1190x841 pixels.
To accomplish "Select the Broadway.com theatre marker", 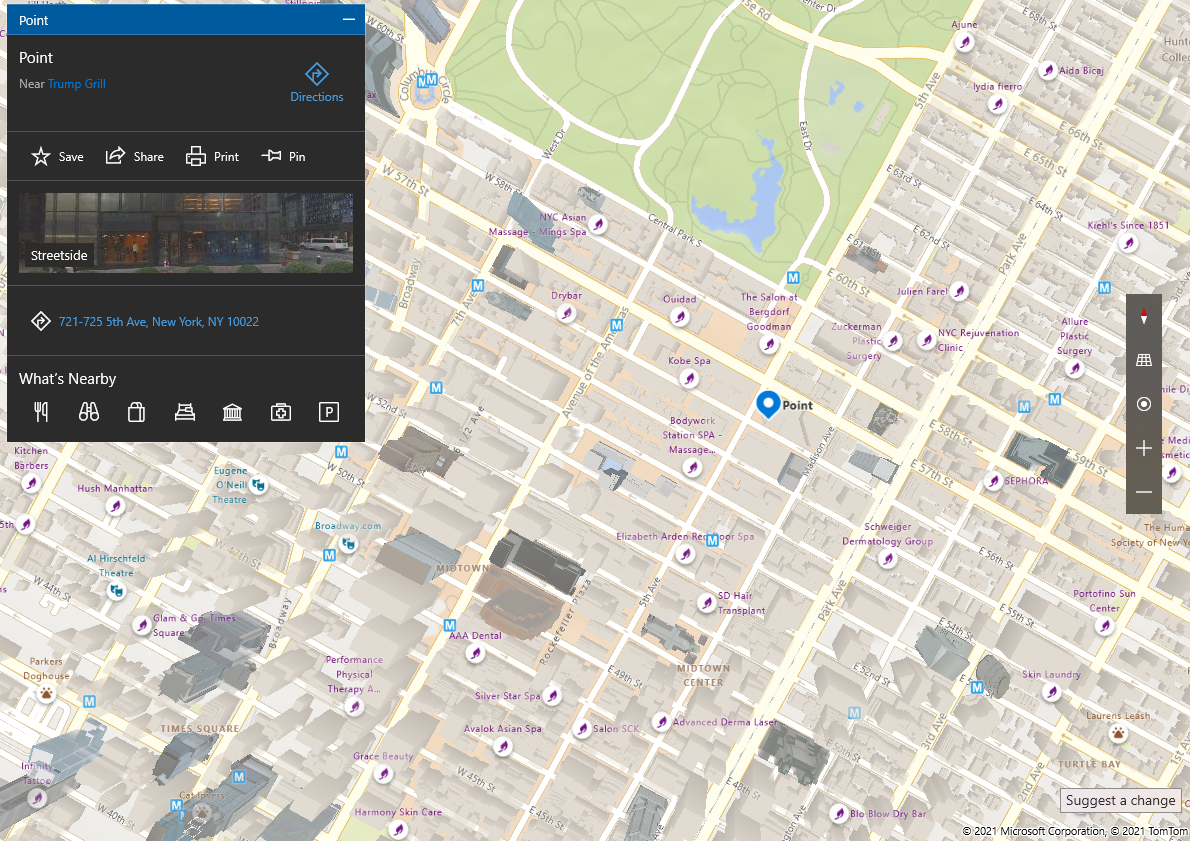I will (348, 543).
